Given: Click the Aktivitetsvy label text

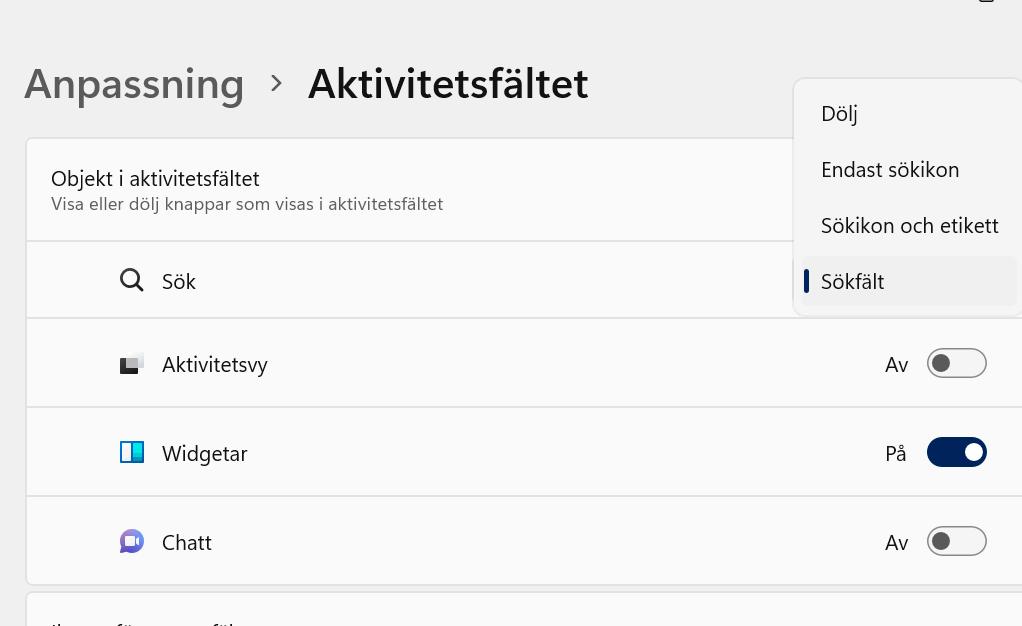Looking at the screenshot, I should pos(214,365).
